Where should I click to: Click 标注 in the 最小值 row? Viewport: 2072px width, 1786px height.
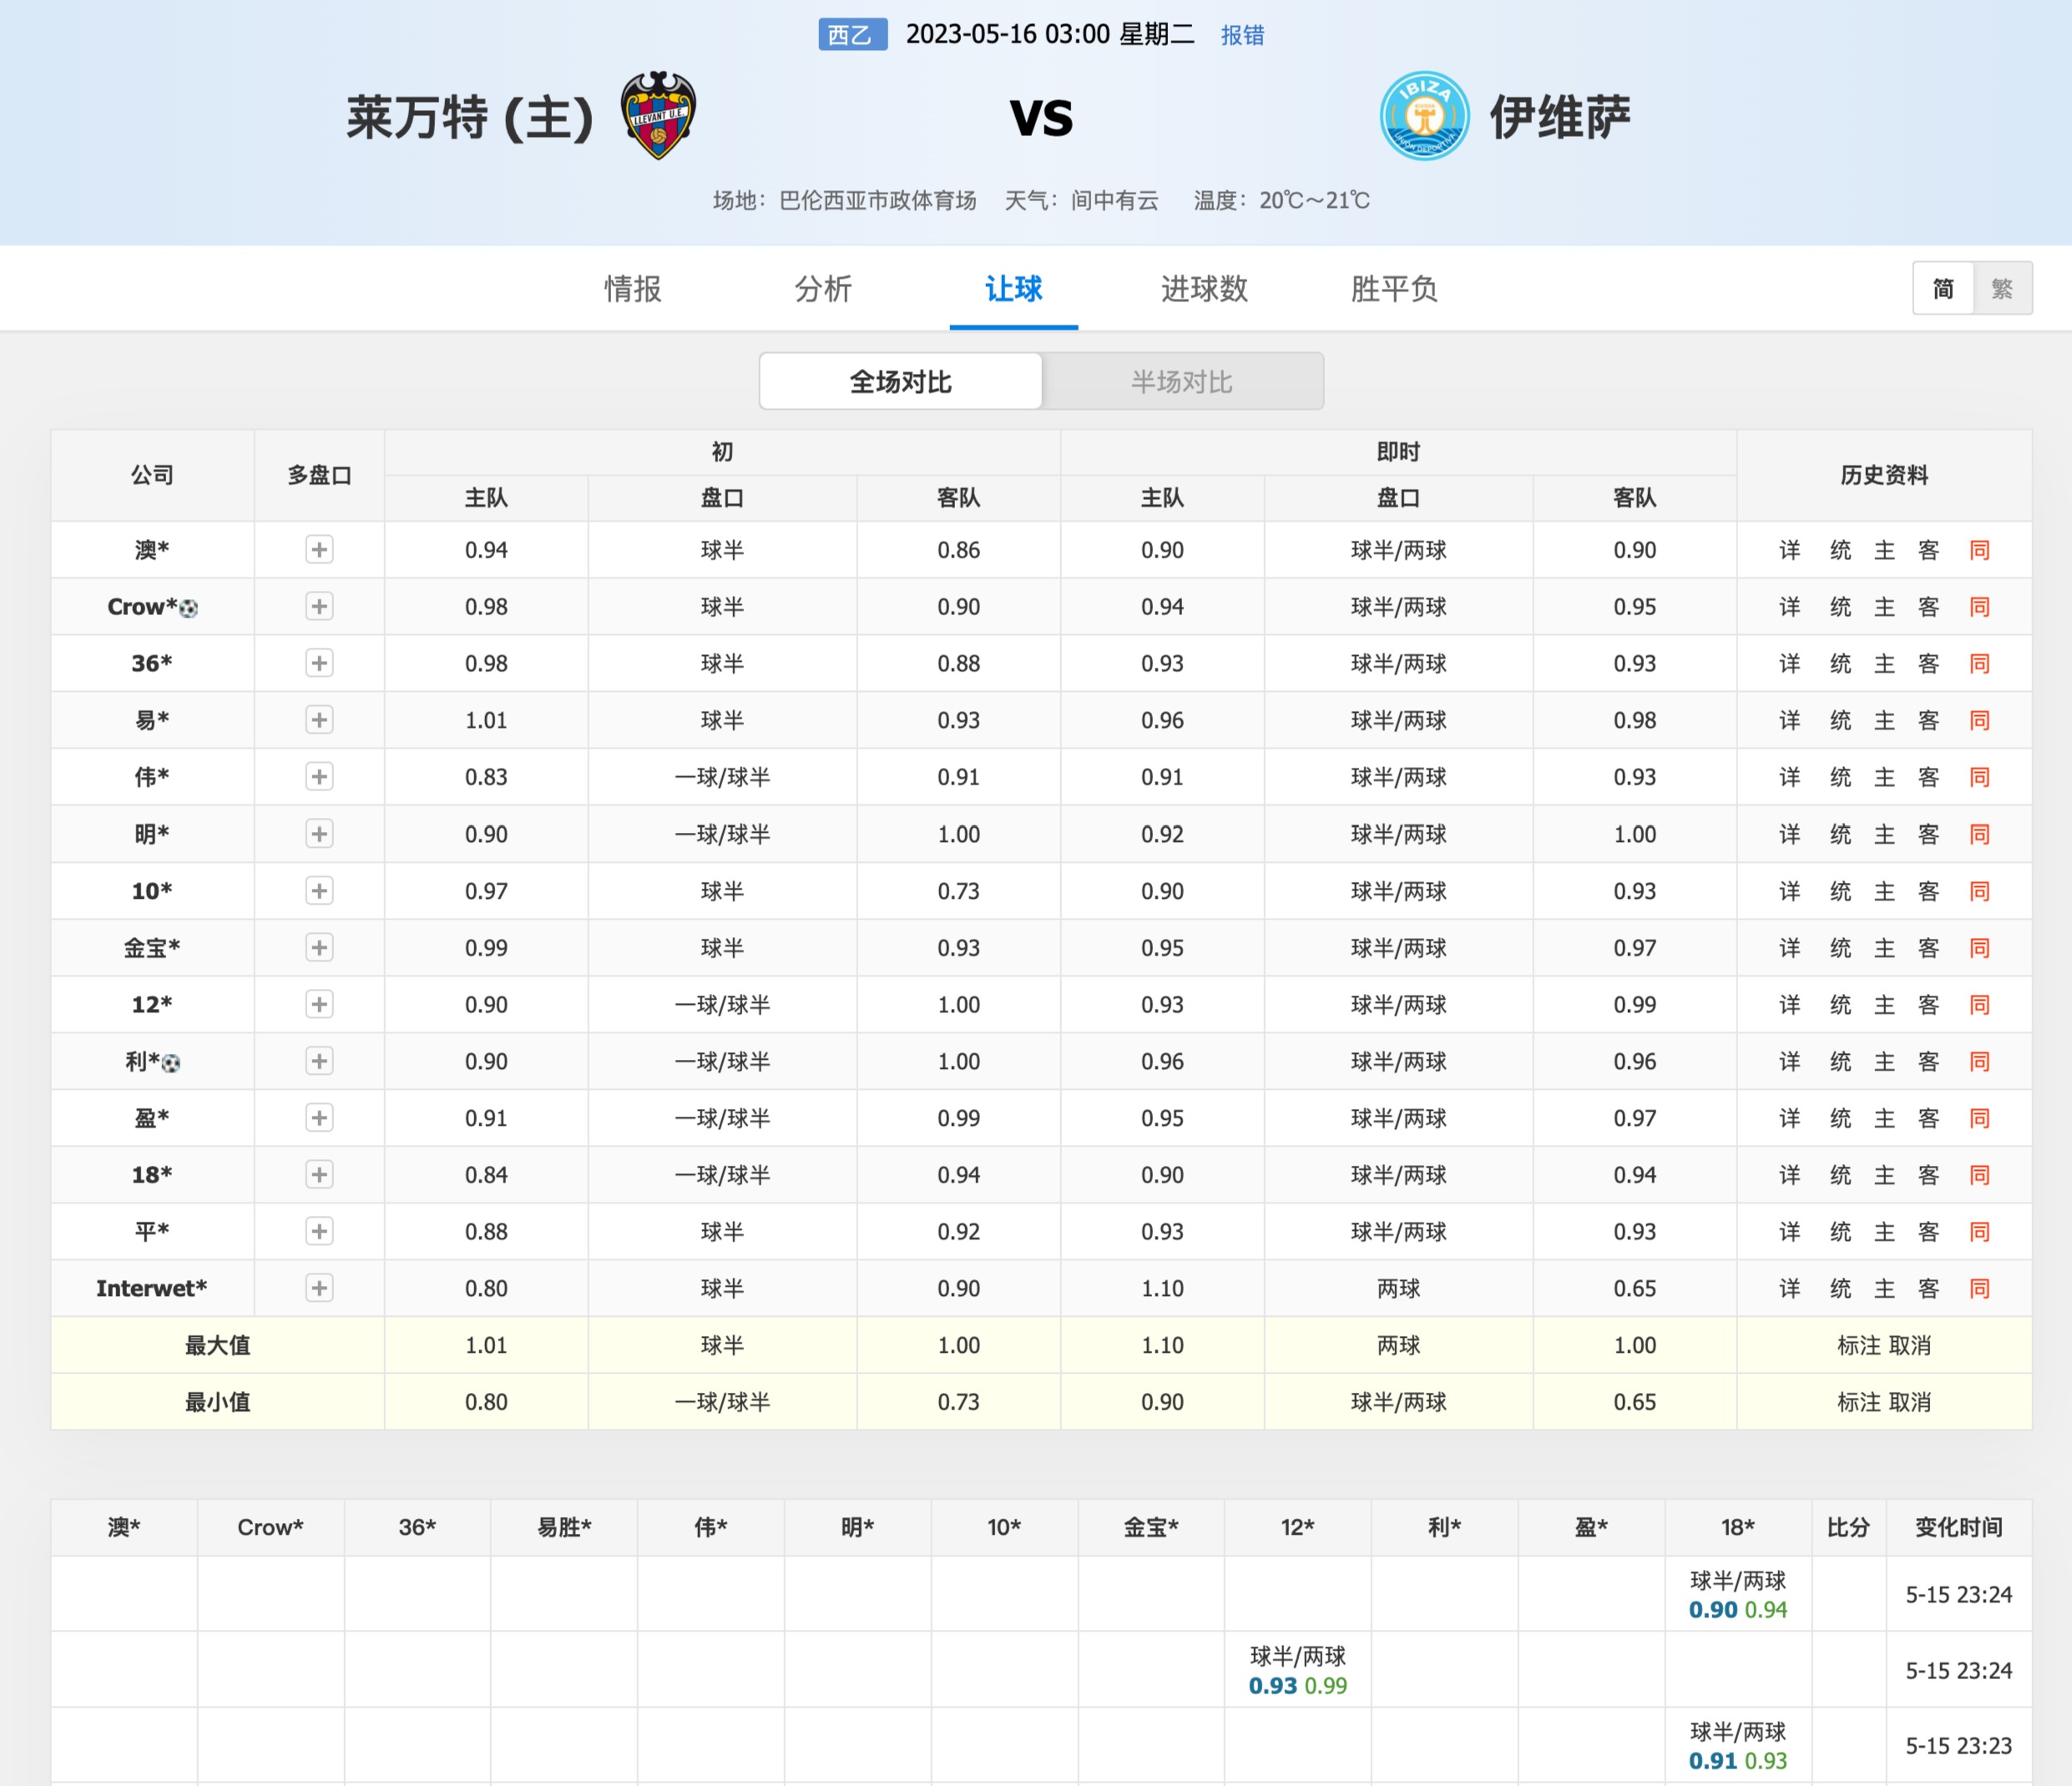point(1859,1402)
